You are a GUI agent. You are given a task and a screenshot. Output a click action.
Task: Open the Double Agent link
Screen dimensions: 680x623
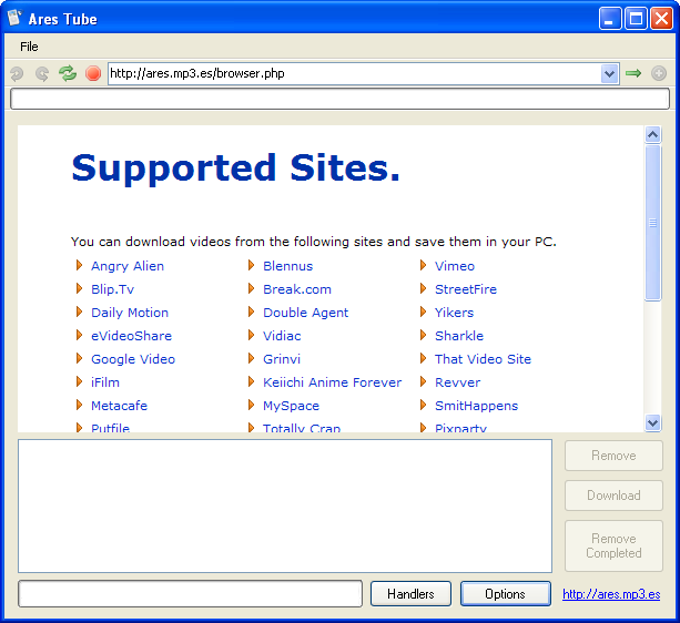tap(306, 313)
